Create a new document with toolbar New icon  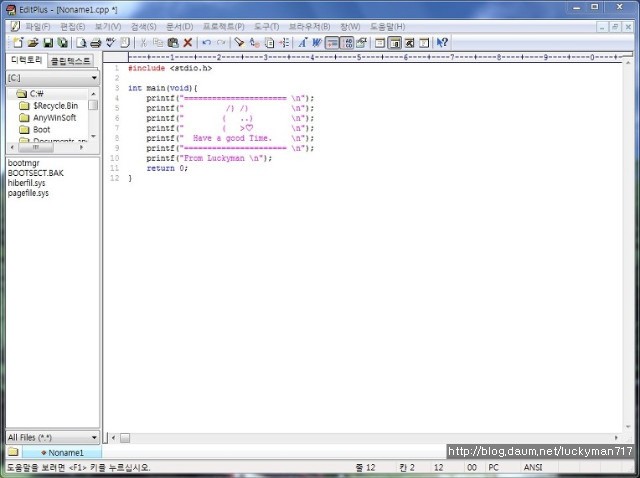click(18, 42)
